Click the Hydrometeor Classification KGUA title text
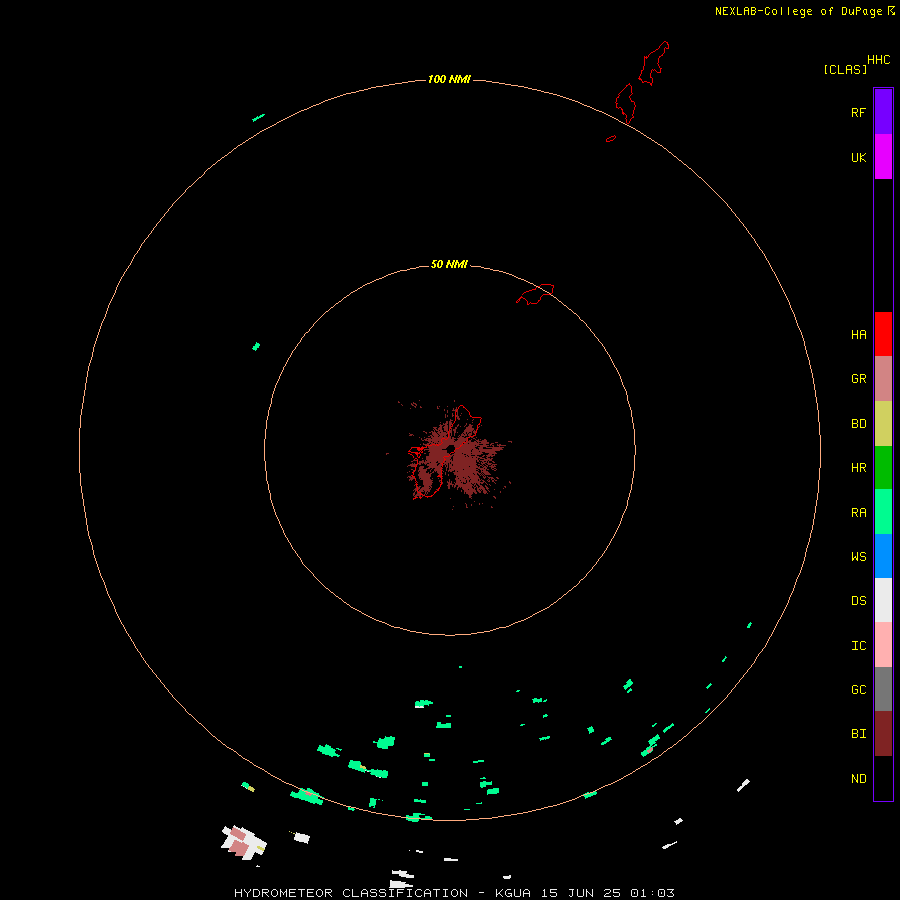 point(454,893)
